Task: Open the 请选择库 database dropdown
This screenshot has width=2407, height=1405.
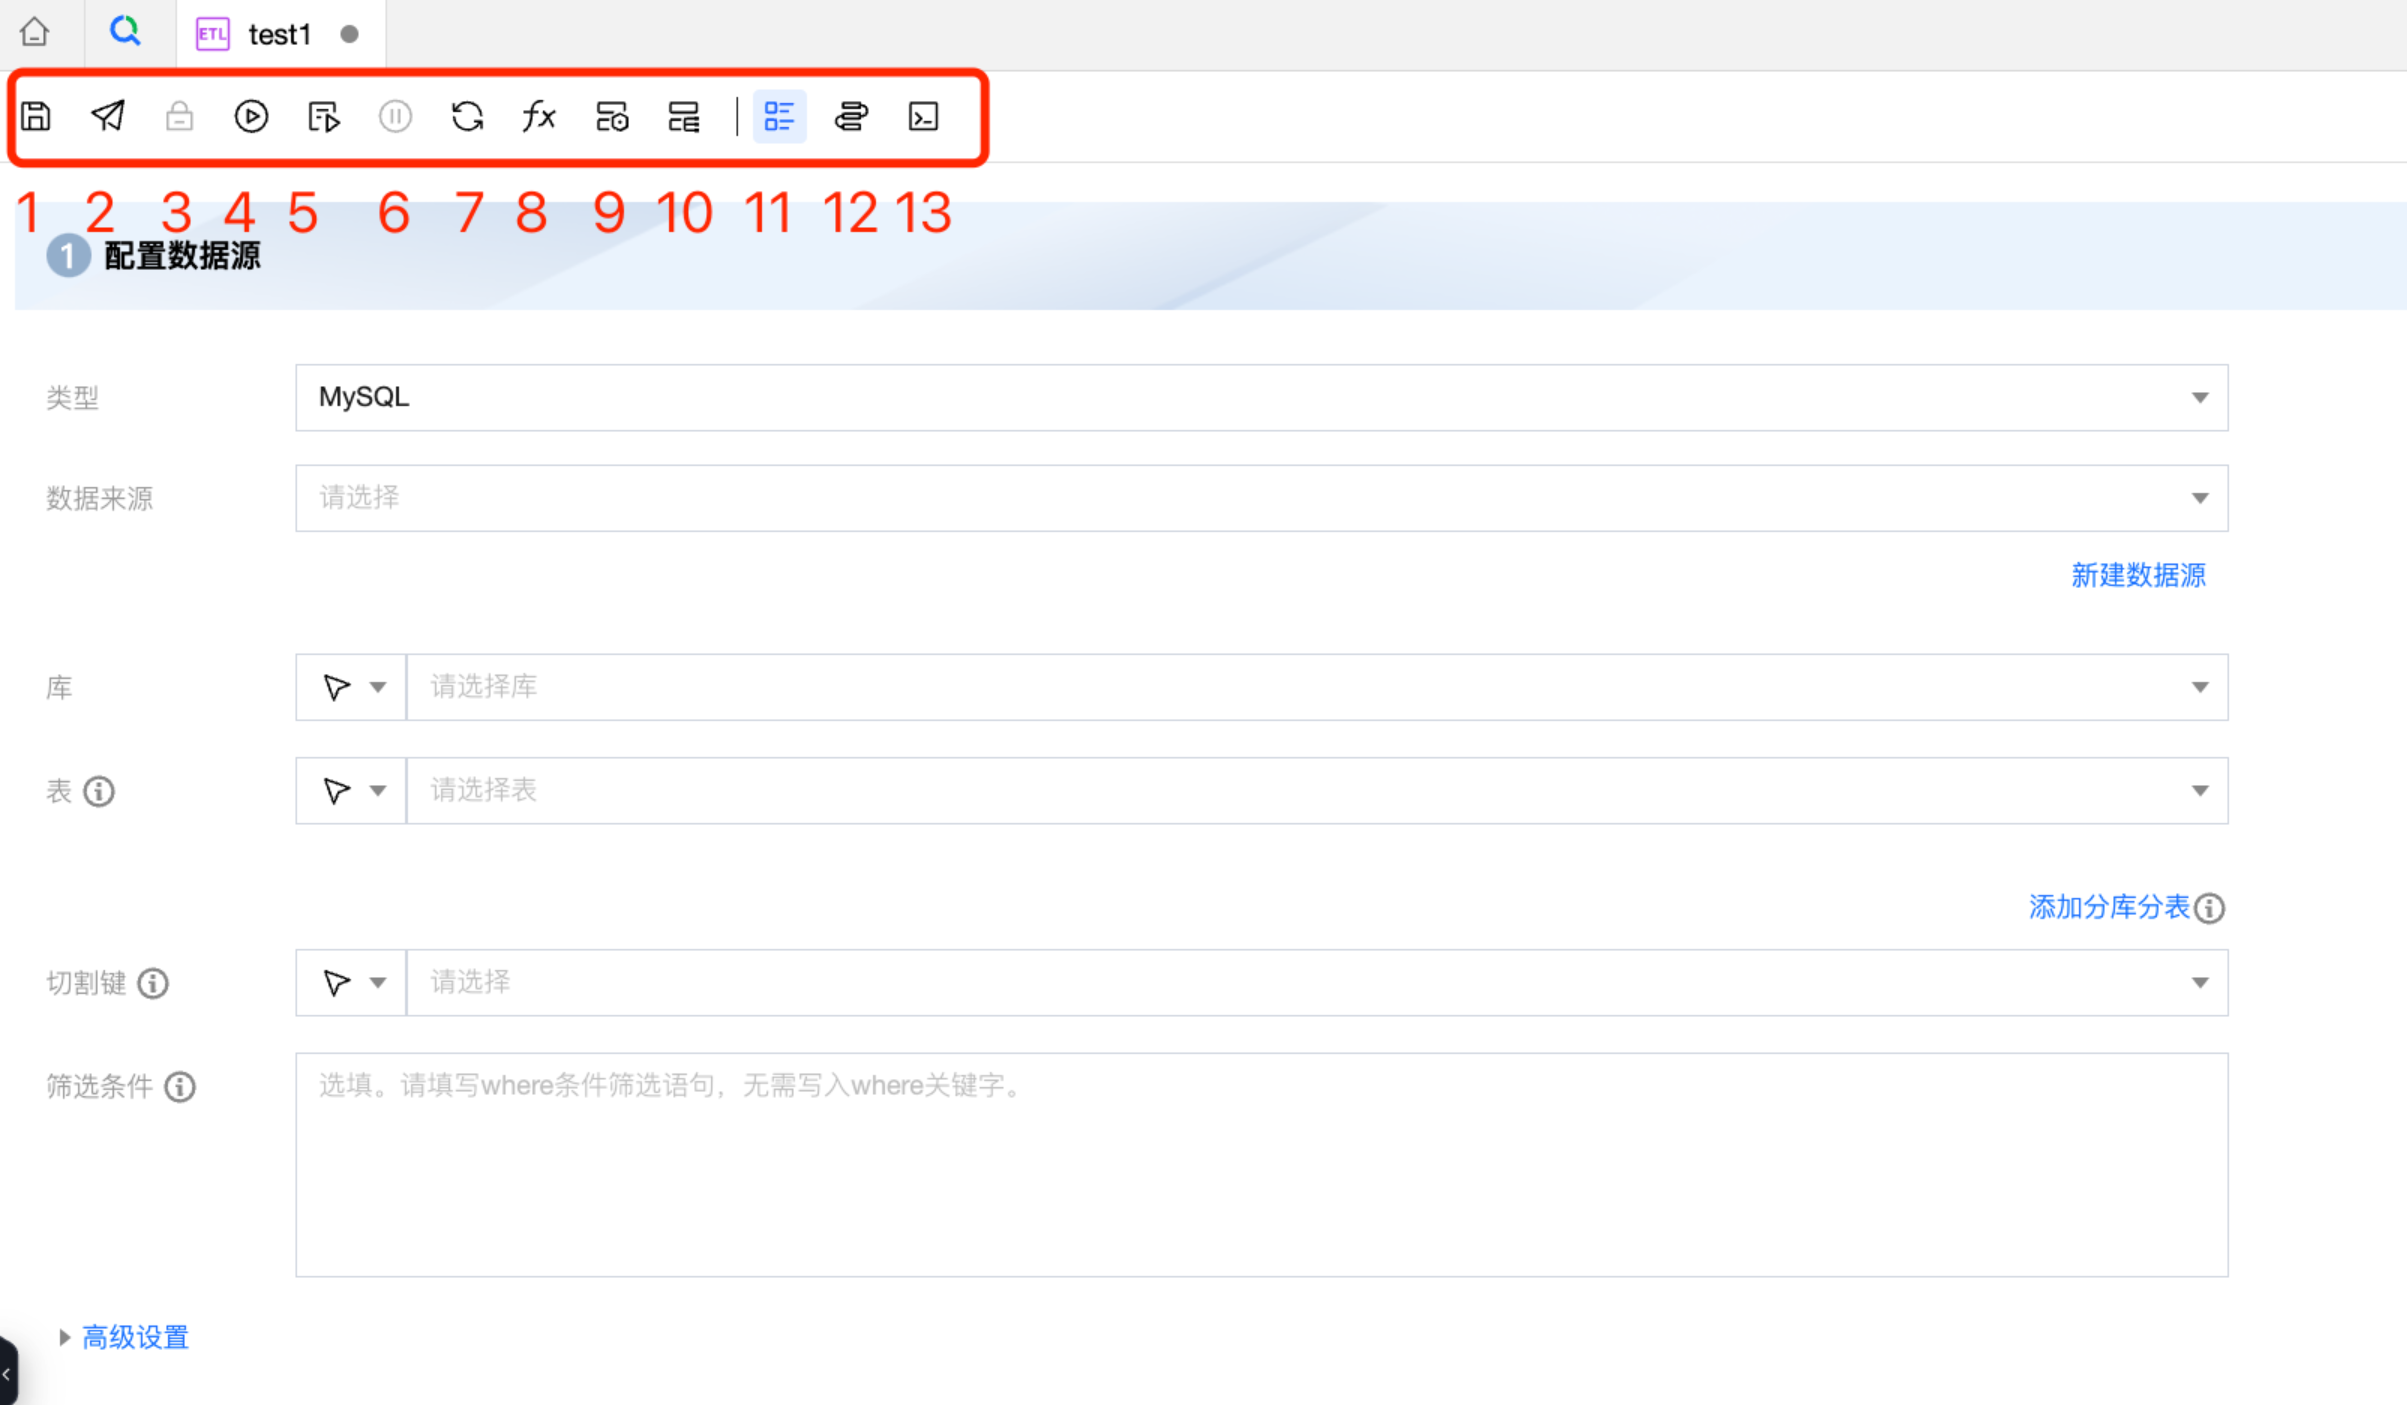Action: (x=1316, y=687)
